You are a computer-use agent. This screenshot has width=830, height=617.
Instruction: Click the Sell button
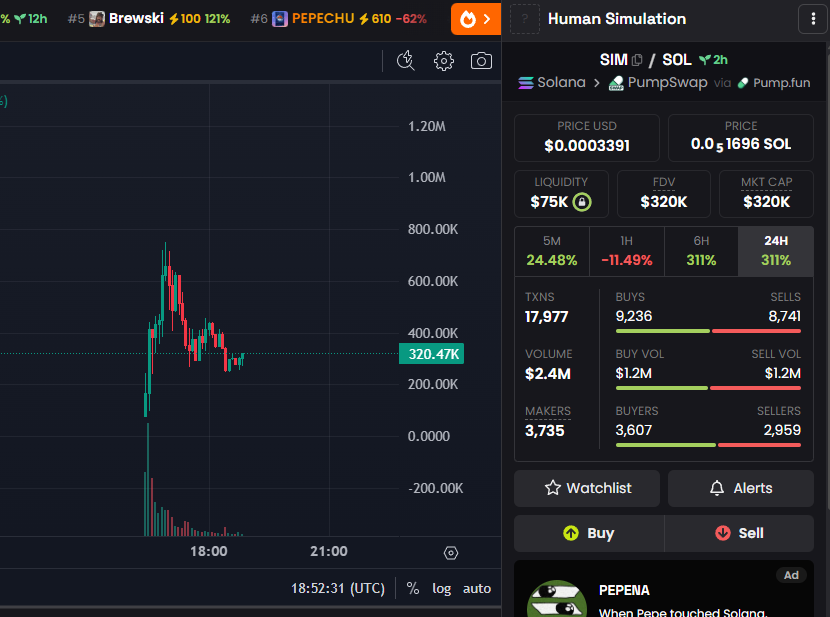pyautogui.click(x=739, y=533)
